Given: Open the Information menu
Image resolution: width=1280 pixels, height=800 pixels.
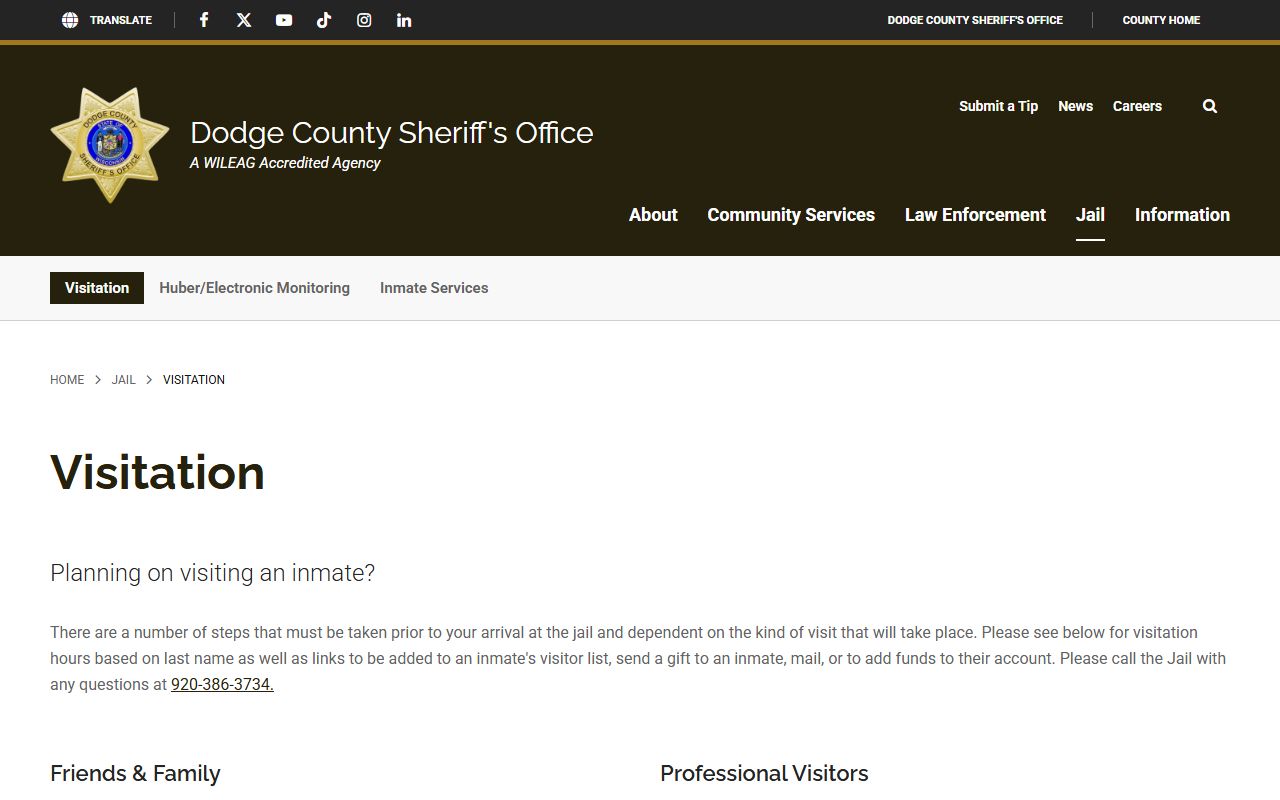Looking at the screenshot, I should (x=1182, y=215).
